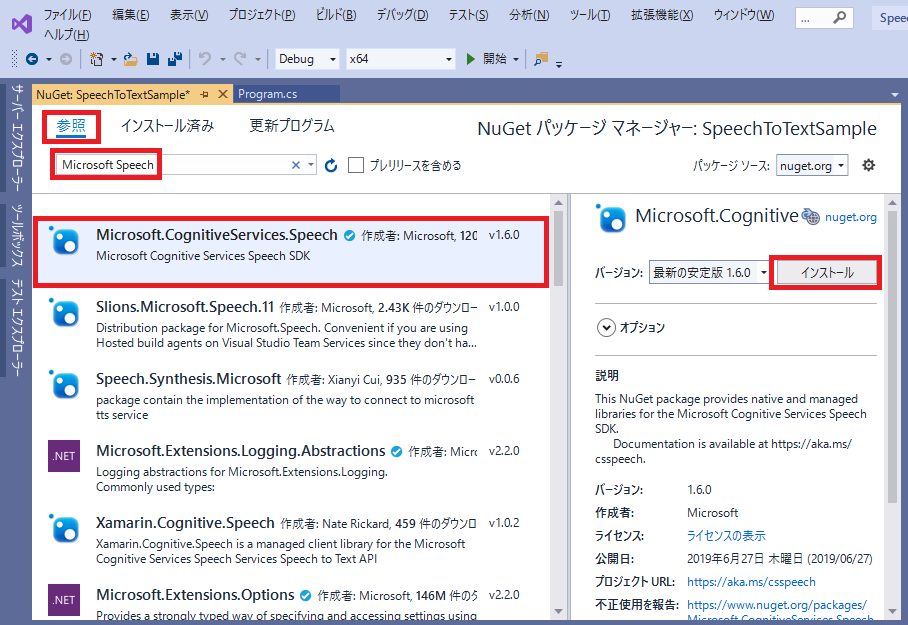Click the find in files toolbar icon
Screen dimensions: 908x625
(541, 59)
